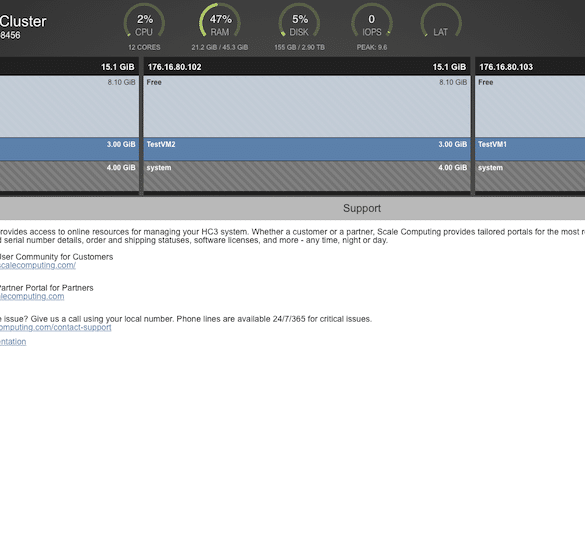
Task: Open the Partner Portal link
Action: tap(32, 296)
